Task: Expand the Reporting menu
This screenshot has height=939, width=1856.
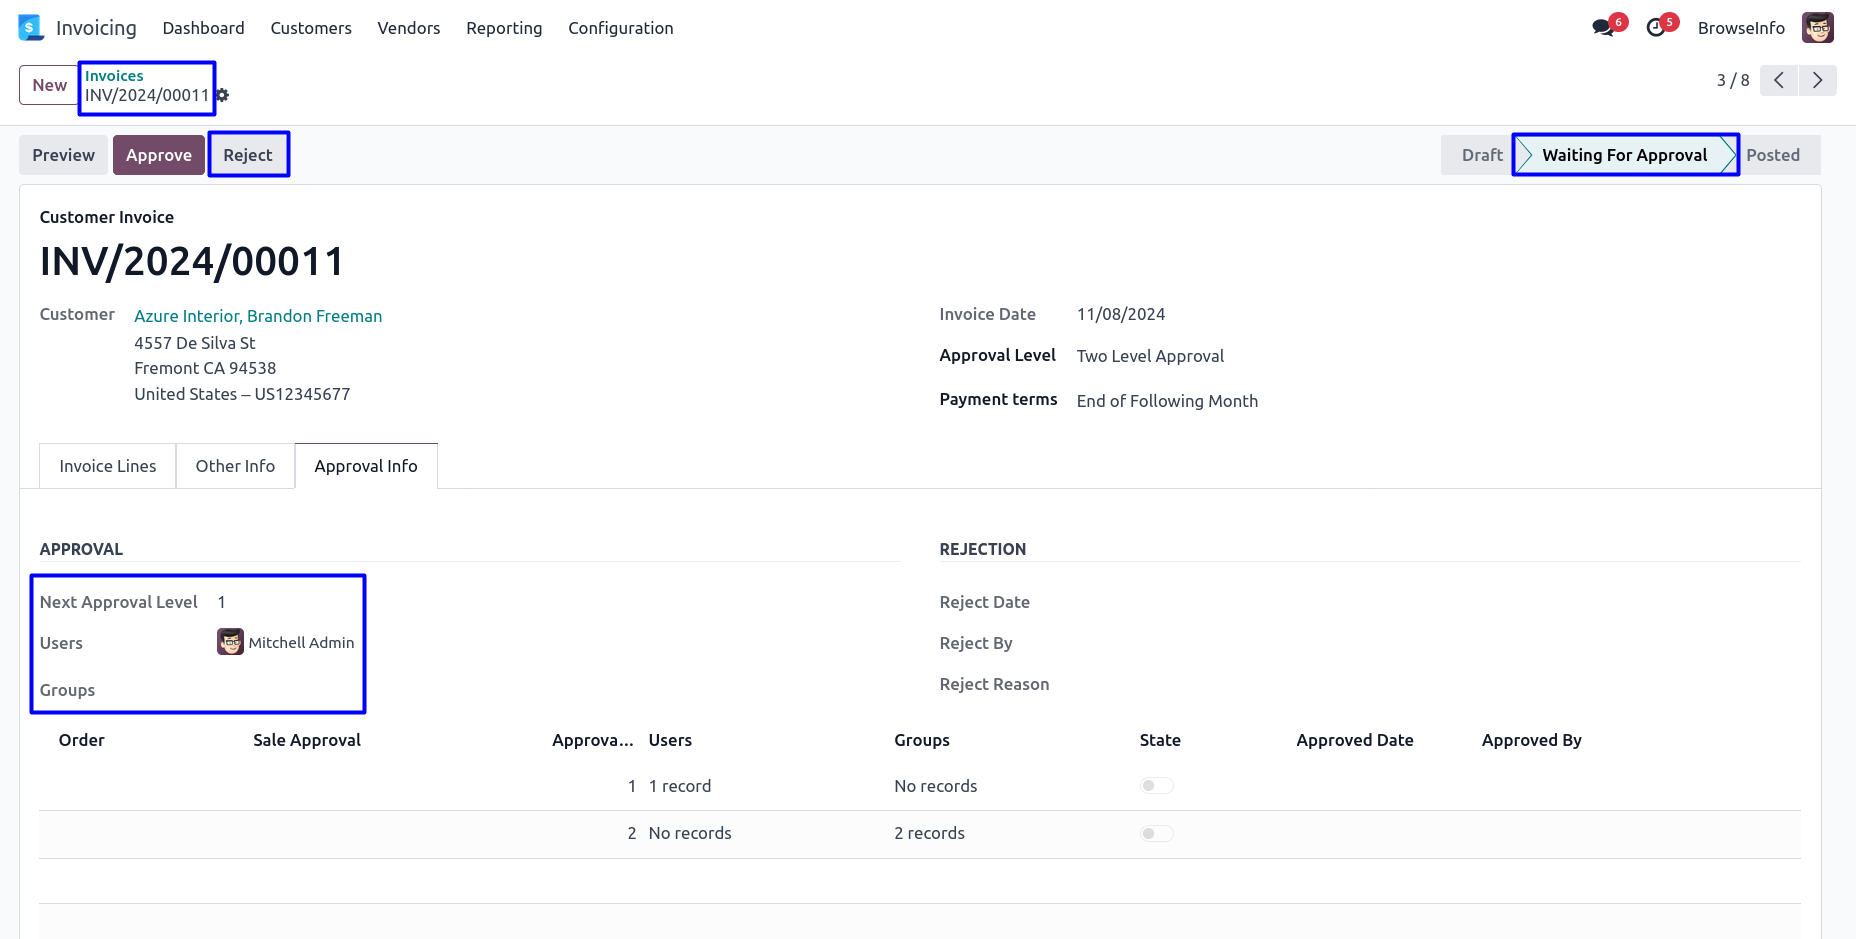Action: (x=504, y=28)
